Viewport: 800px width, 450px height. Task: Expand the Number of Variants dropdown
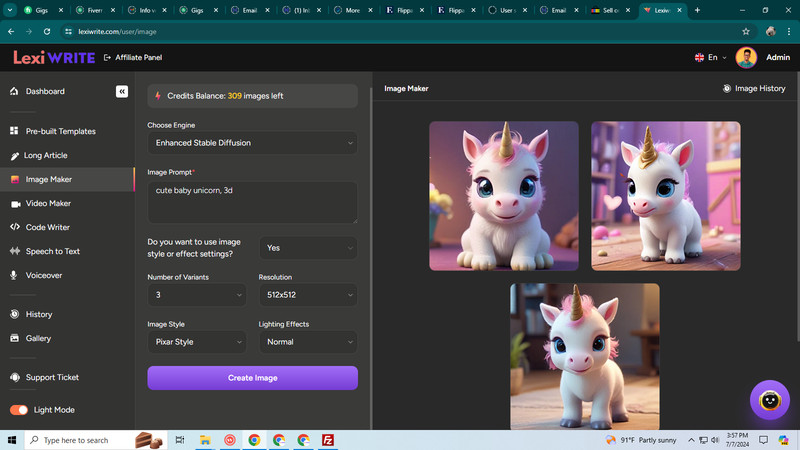coord(197,295)
